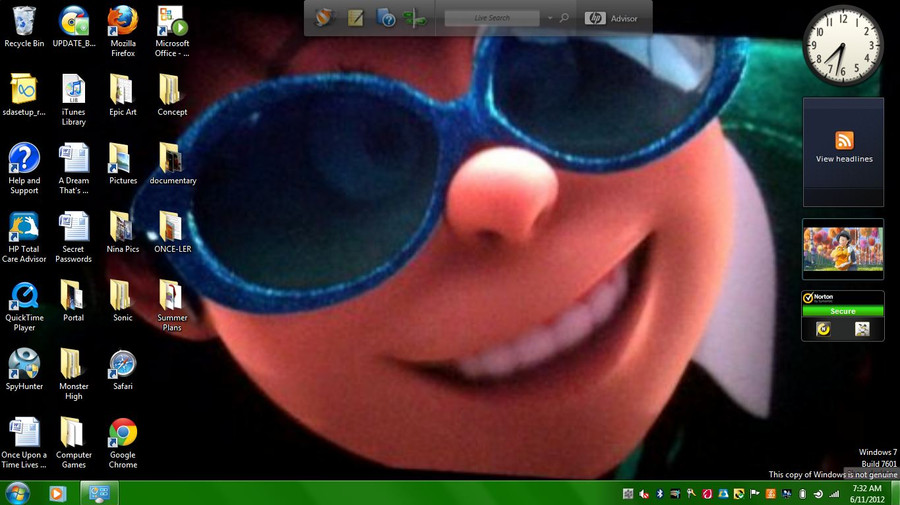Click the help question mark dock icon

coord(386,18)
